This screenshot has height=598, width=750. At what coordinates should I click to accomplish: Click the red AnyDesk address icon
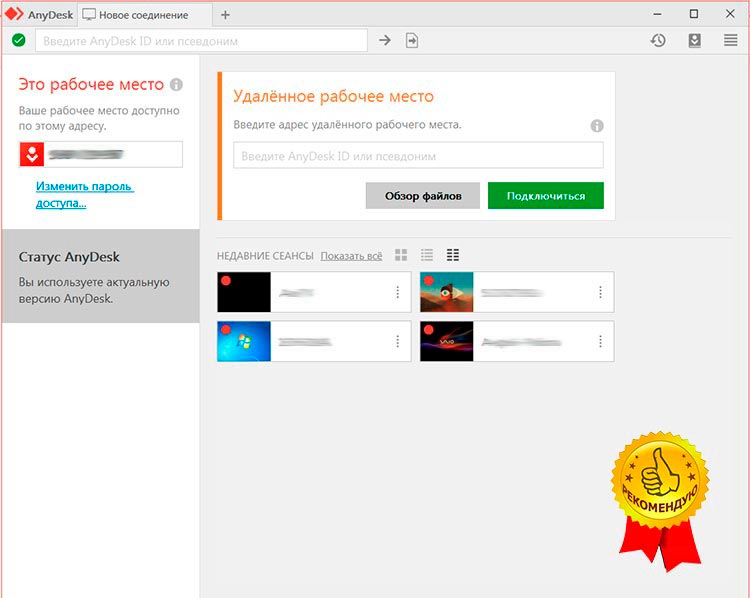point(32,154)
